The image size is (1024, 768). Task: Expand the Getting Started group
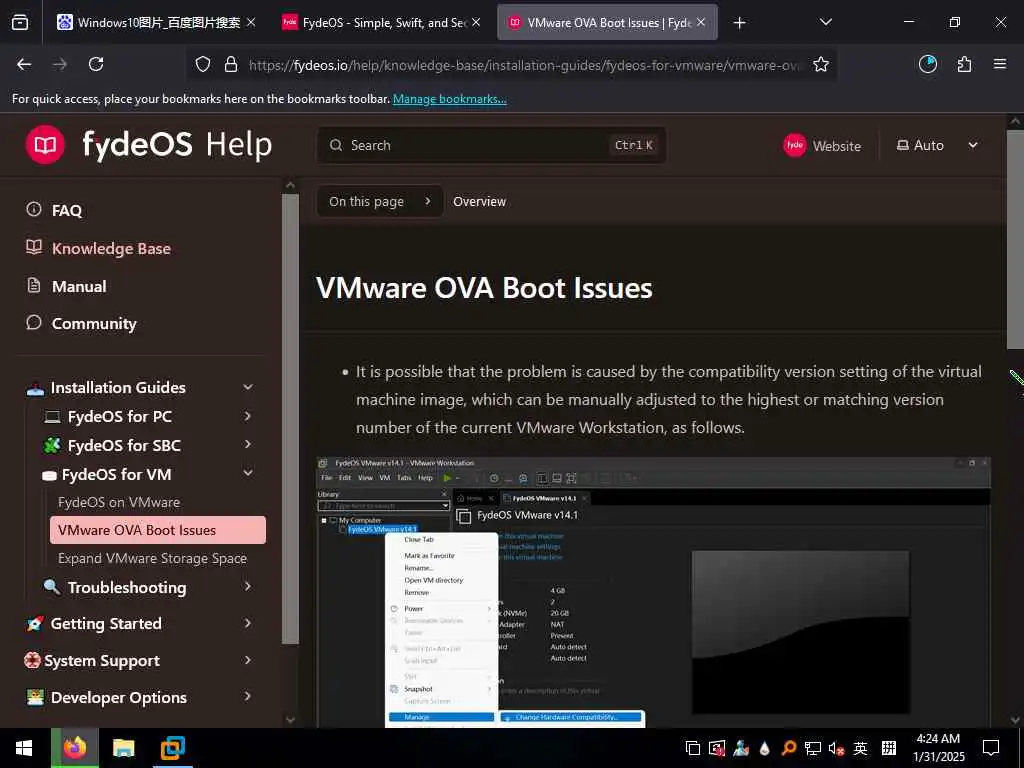pyautogui.click(x=248, y=623)
